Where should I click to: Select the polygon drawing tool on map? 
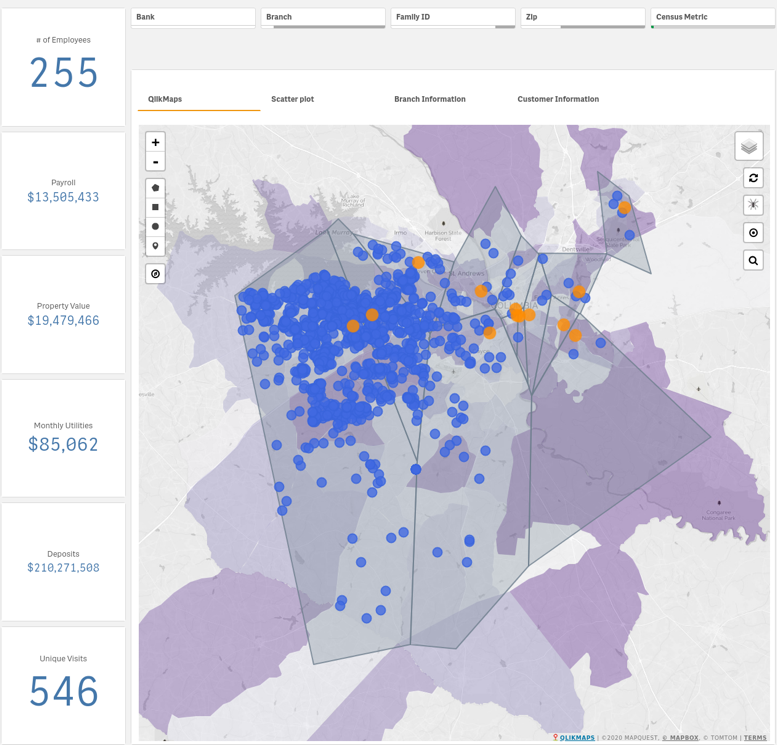click(x=155, y=188)
